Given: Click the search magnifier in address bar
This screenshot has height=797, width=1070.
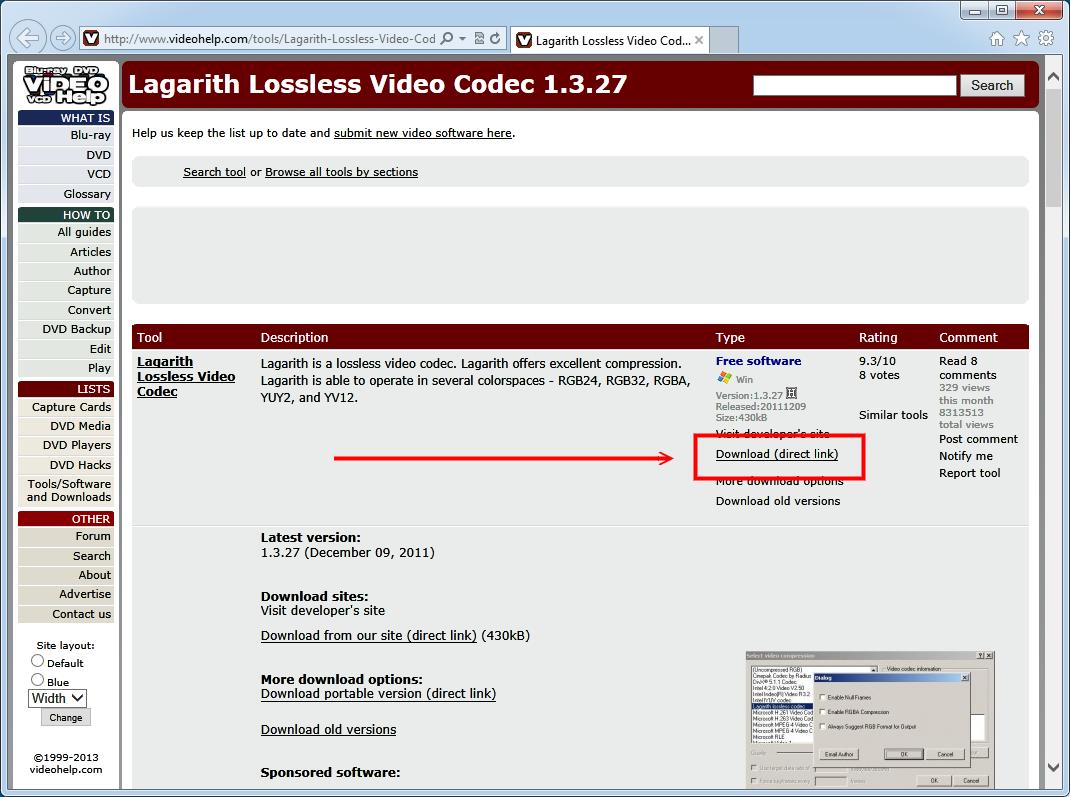Looking at the screenshot, I should pos(447,39).
